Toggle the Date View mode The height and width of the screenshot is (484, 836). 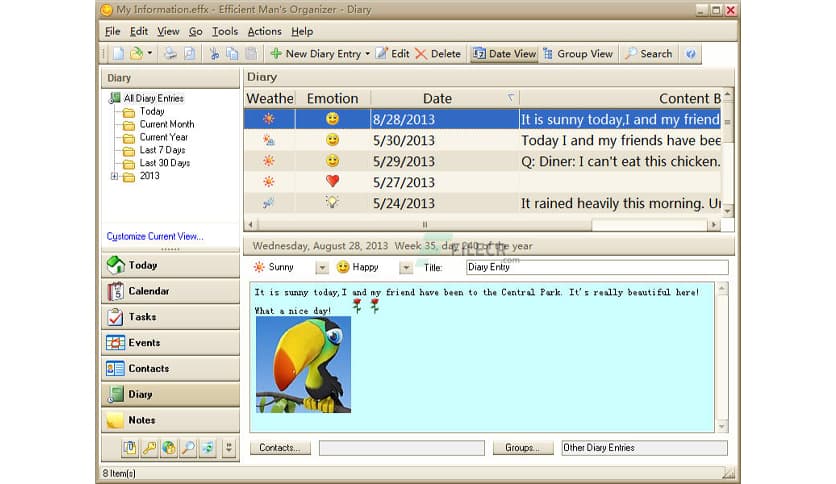pyautogui.click(x=504, y=54)
